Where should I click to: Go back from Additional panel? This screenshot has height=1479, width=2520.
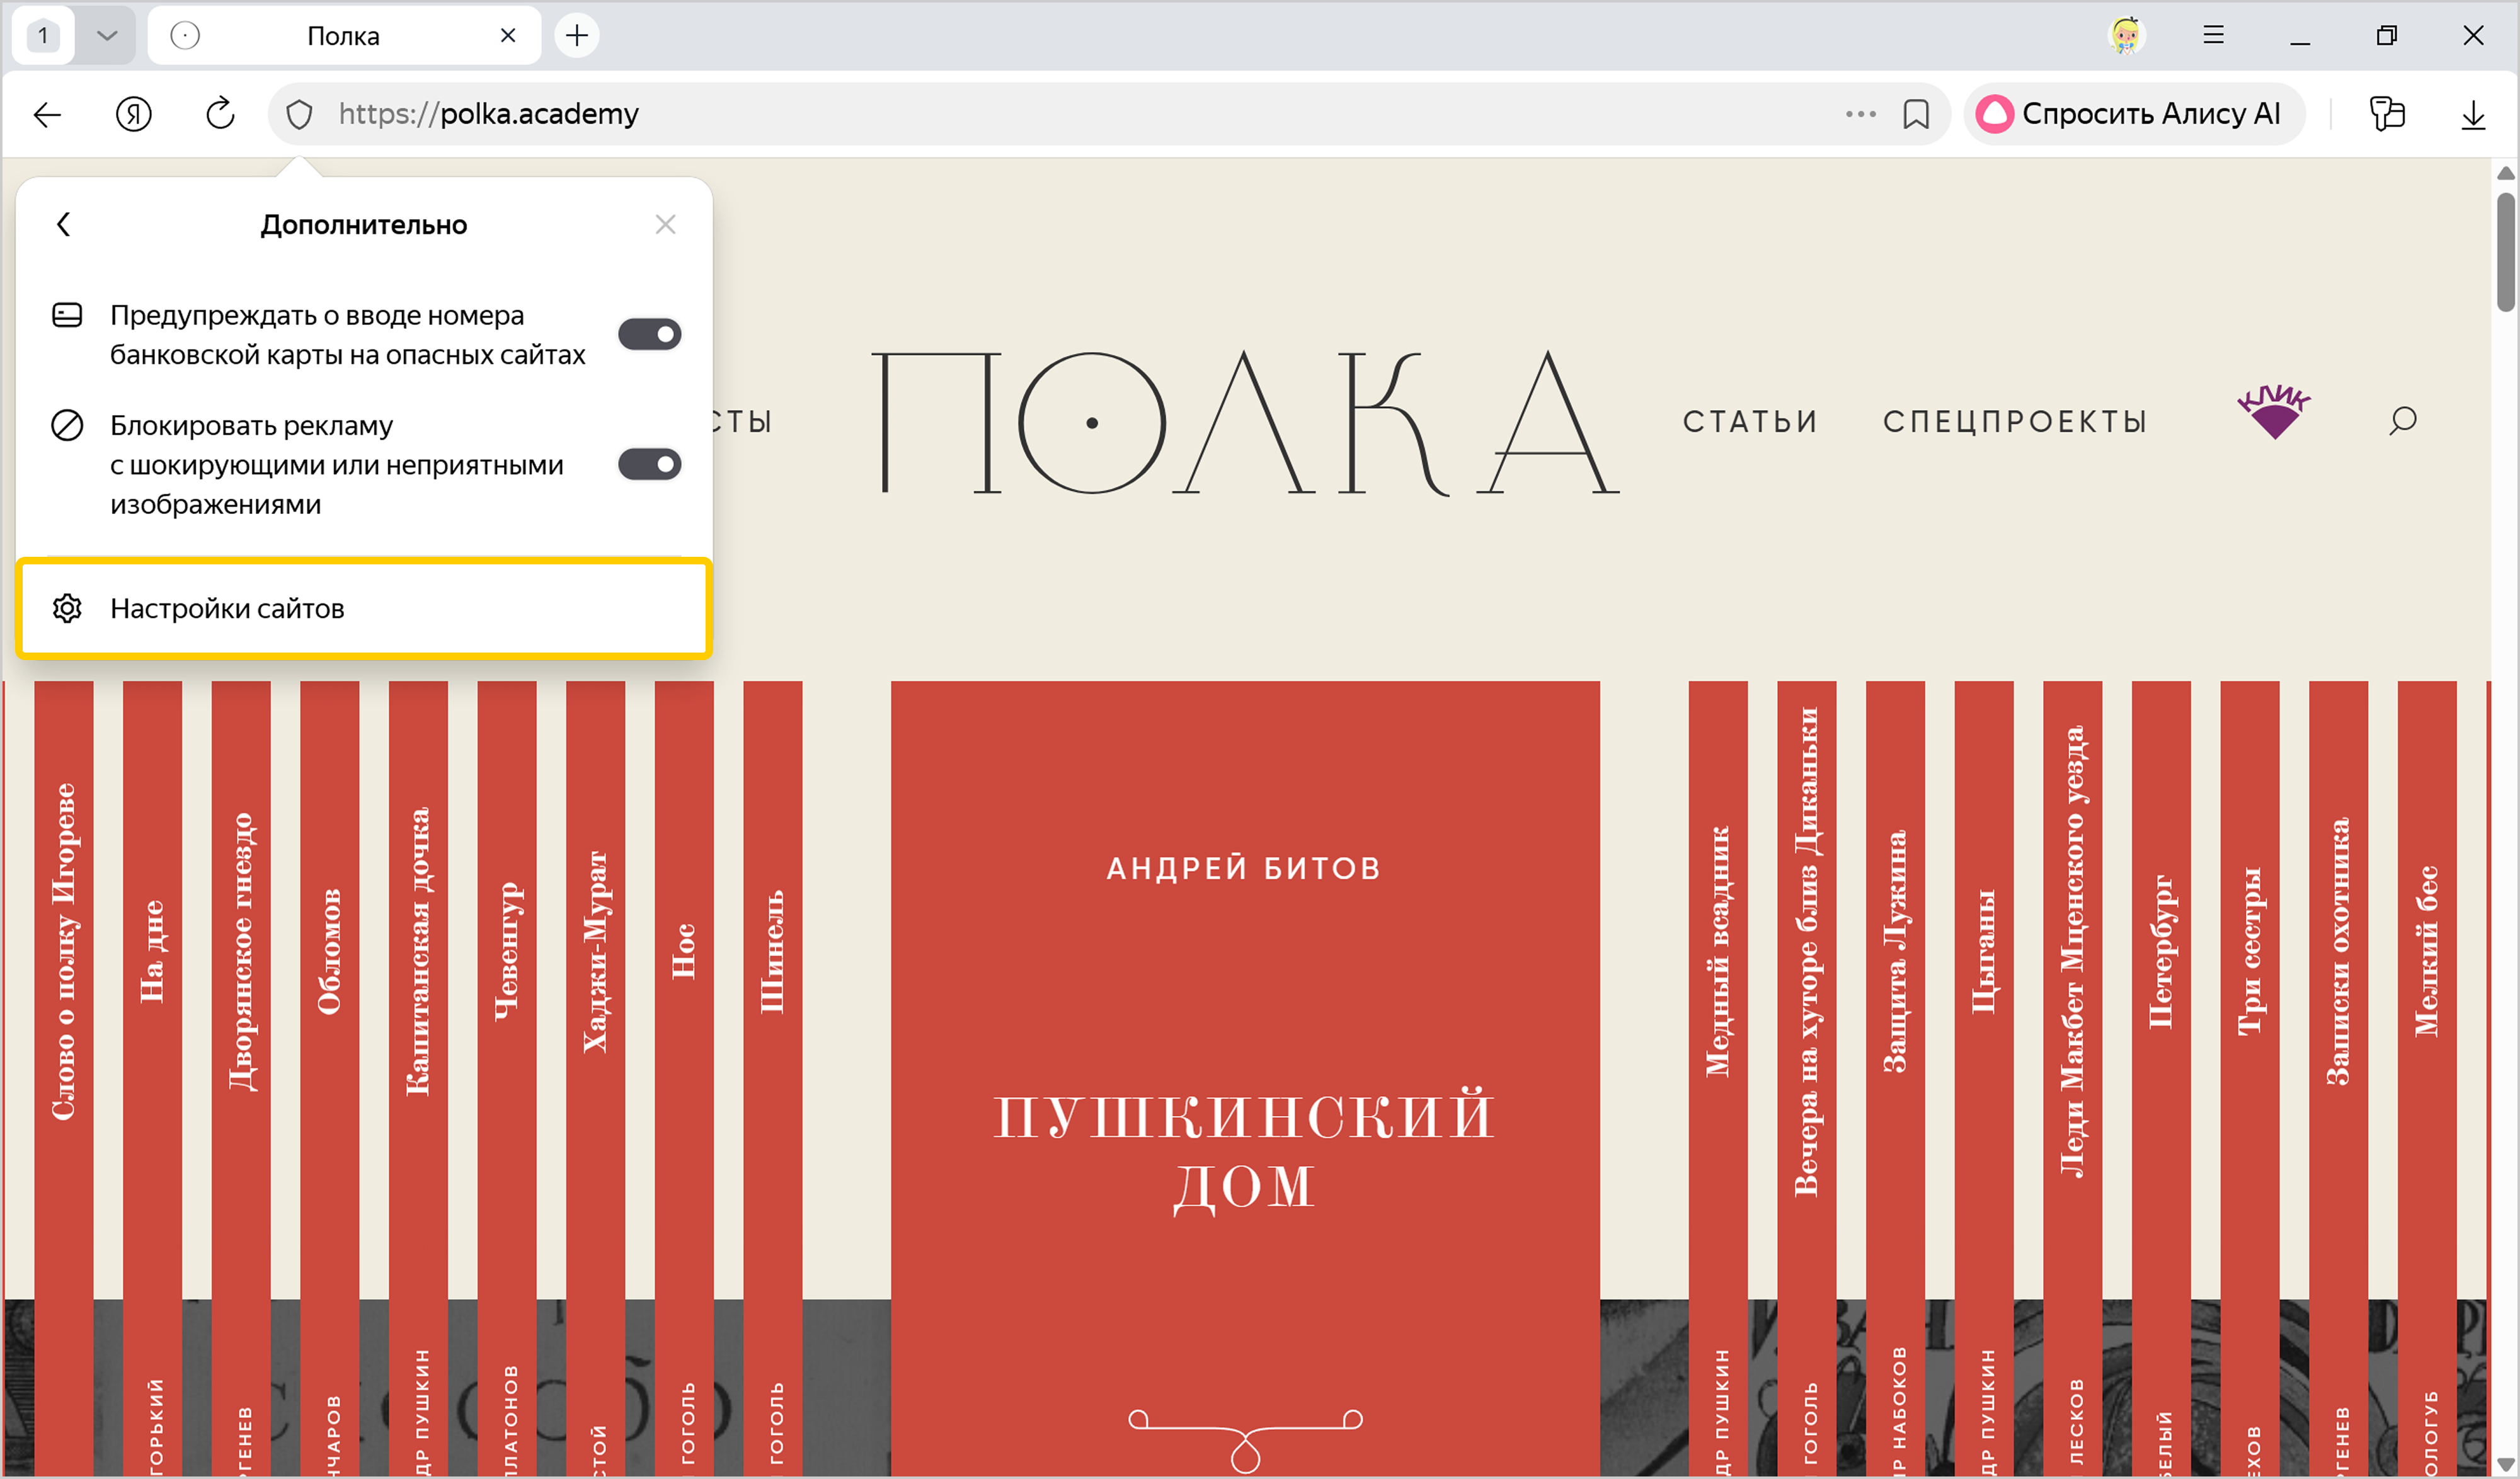(64, 224)
